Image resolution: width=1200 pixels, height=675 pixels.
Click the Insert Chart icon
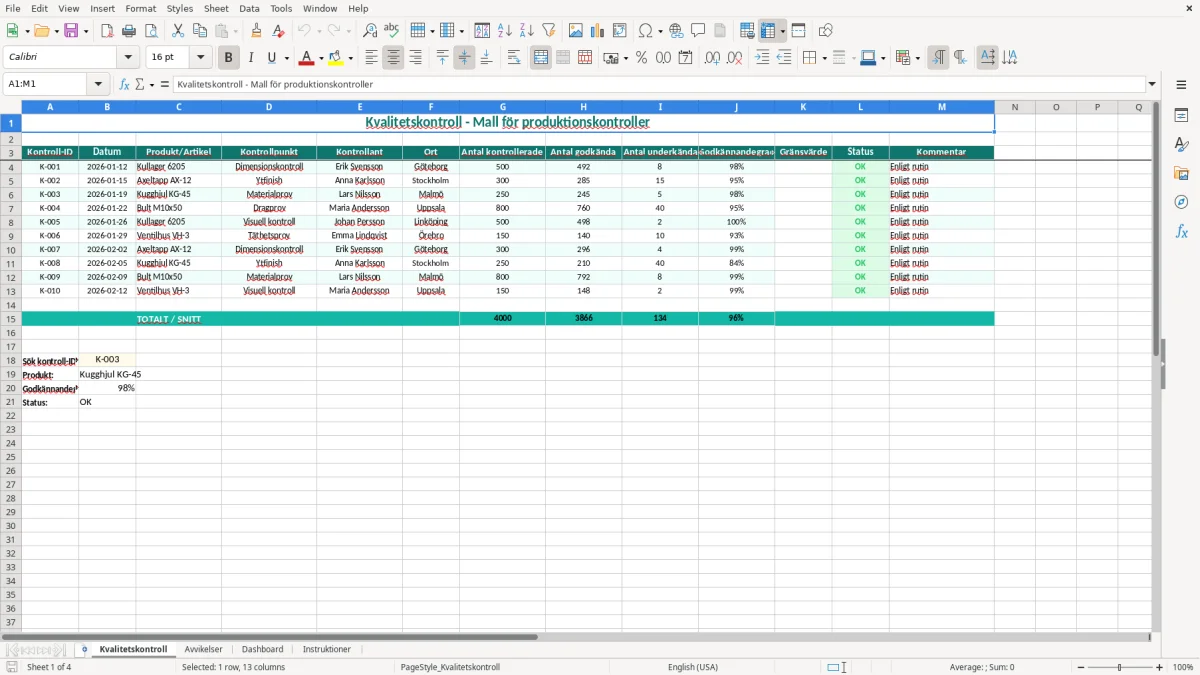(598, 31)
